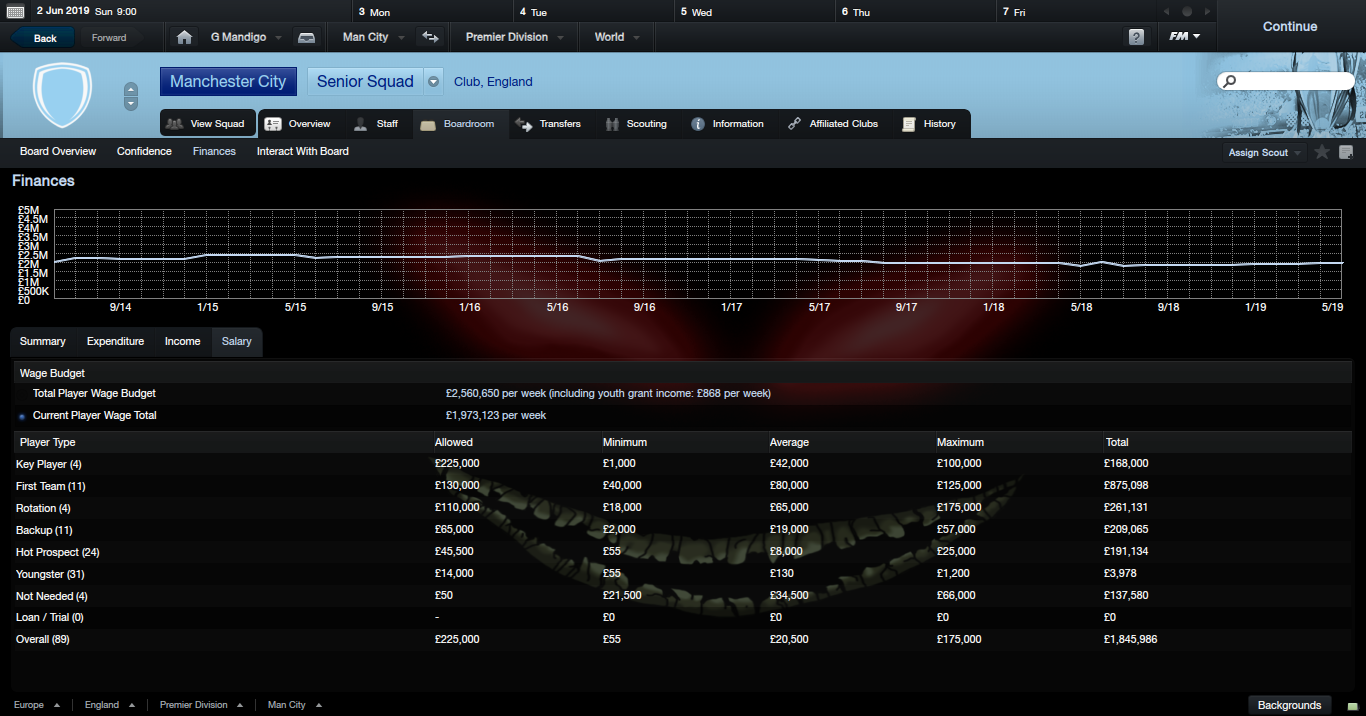1366x716 pixels.
Task: Click the previous arrow on the calendar strip
Action: 1166,12
